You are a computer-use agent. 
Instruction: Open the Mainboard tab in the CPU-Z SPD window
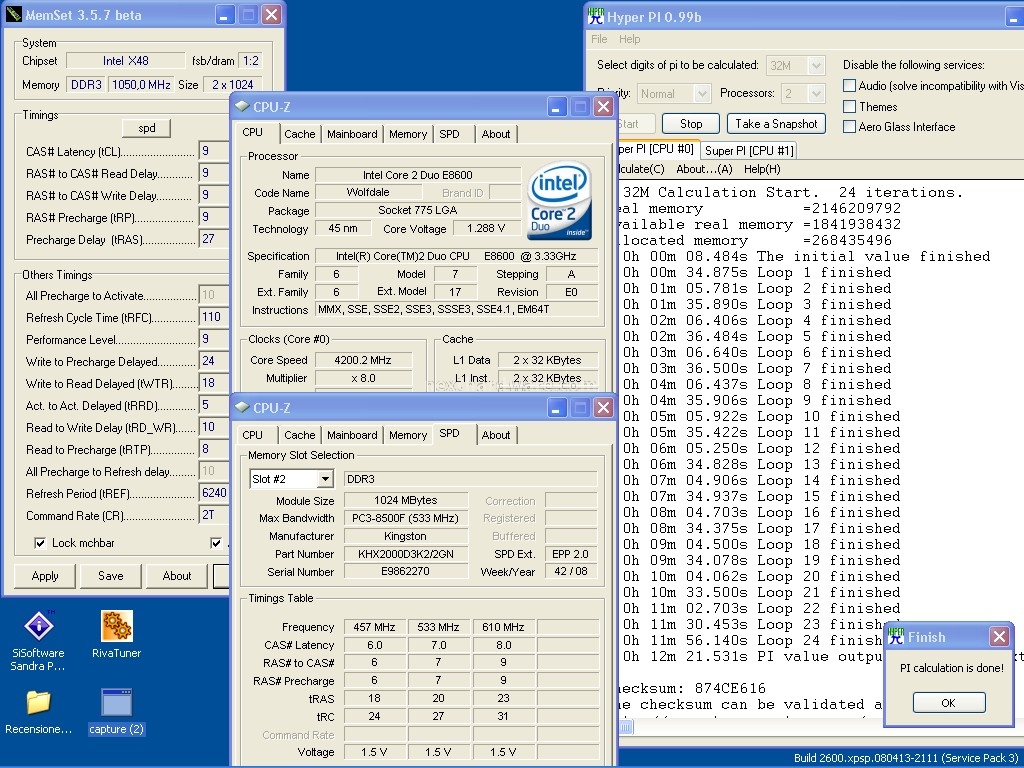click(x=352, y=435)
